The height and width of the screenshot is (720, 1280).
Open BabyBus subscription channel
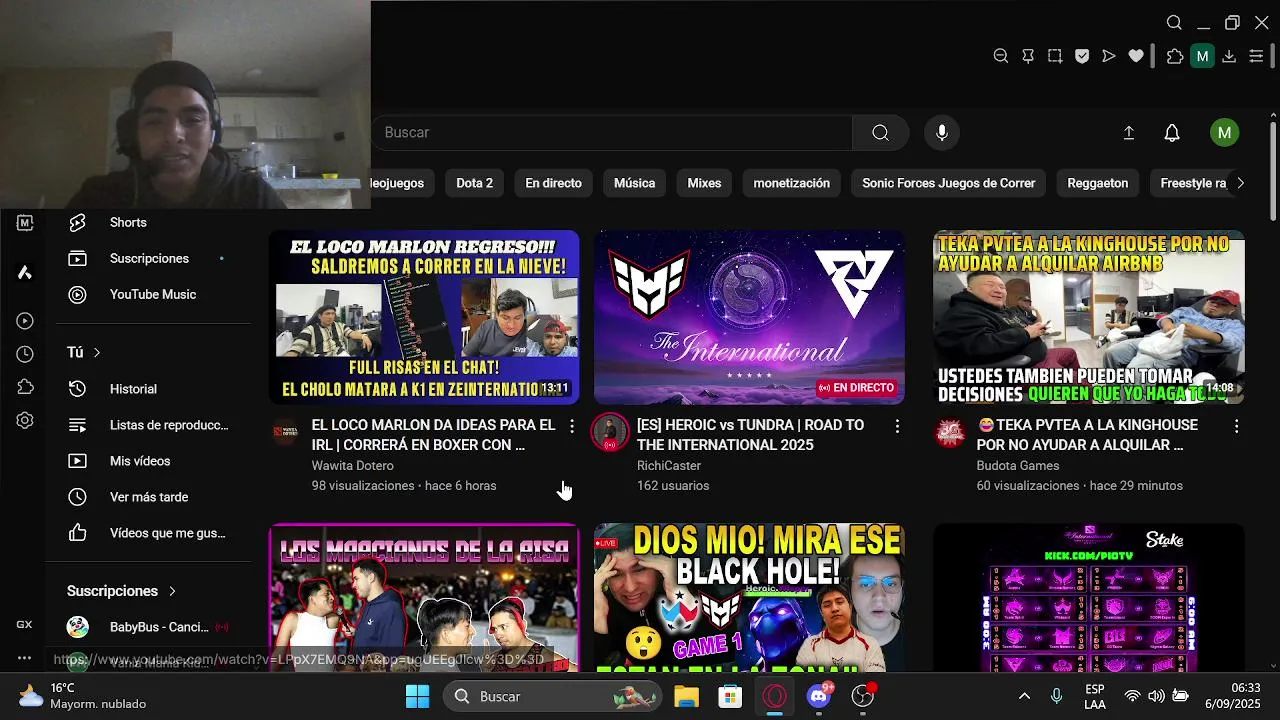152,627
